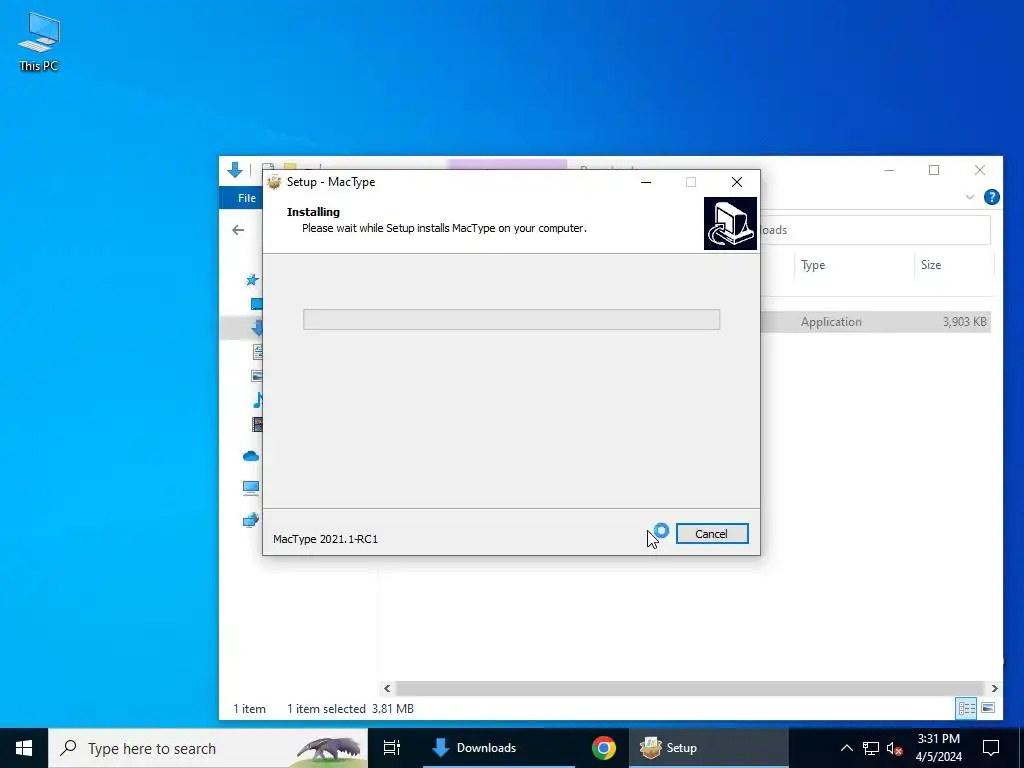The image size is (1024, 768).
Task: Click the installer computer graphic icon
Action: (730, 223)
